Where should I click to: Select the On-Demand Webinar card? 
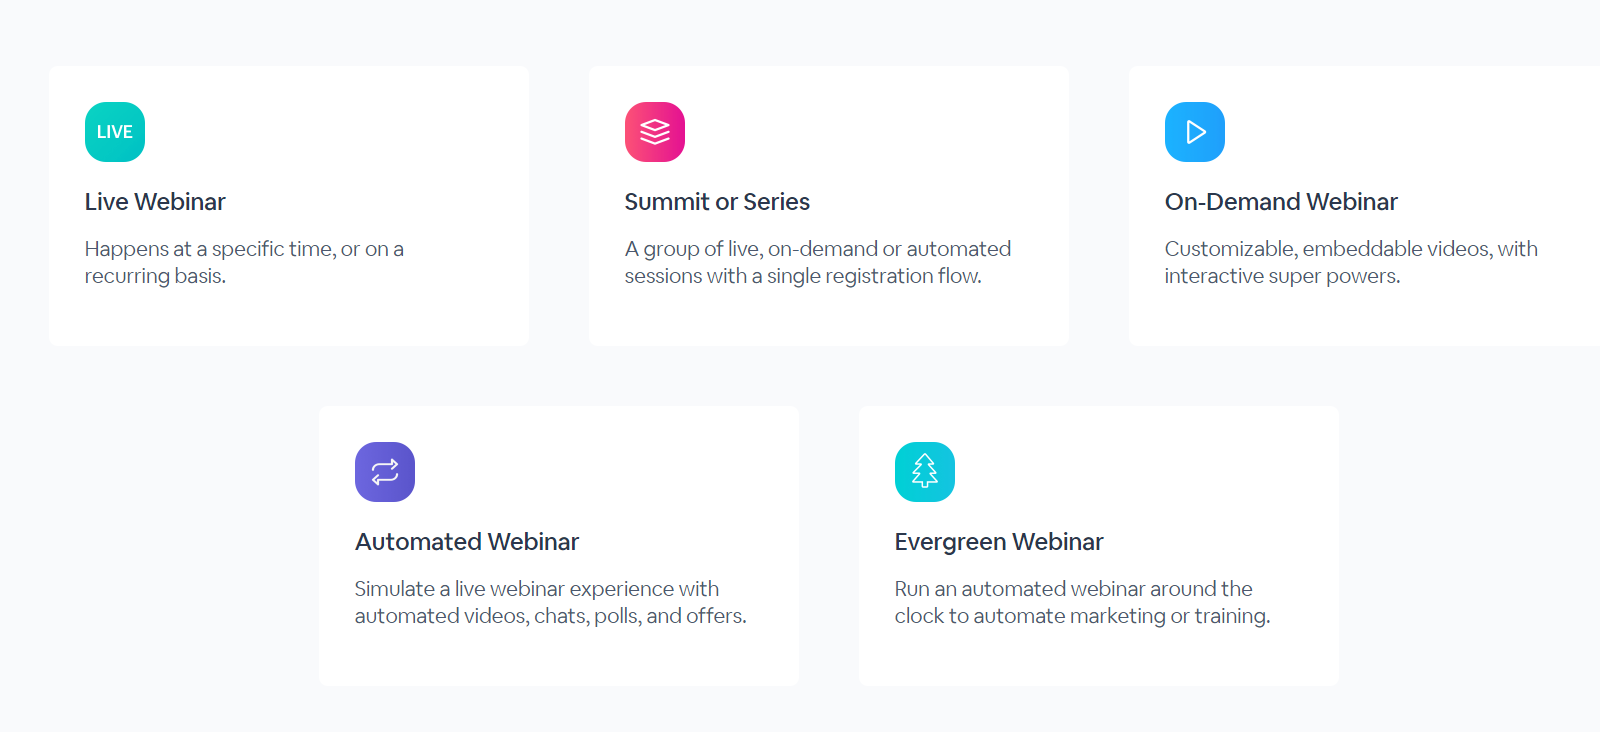(1365, 206)
